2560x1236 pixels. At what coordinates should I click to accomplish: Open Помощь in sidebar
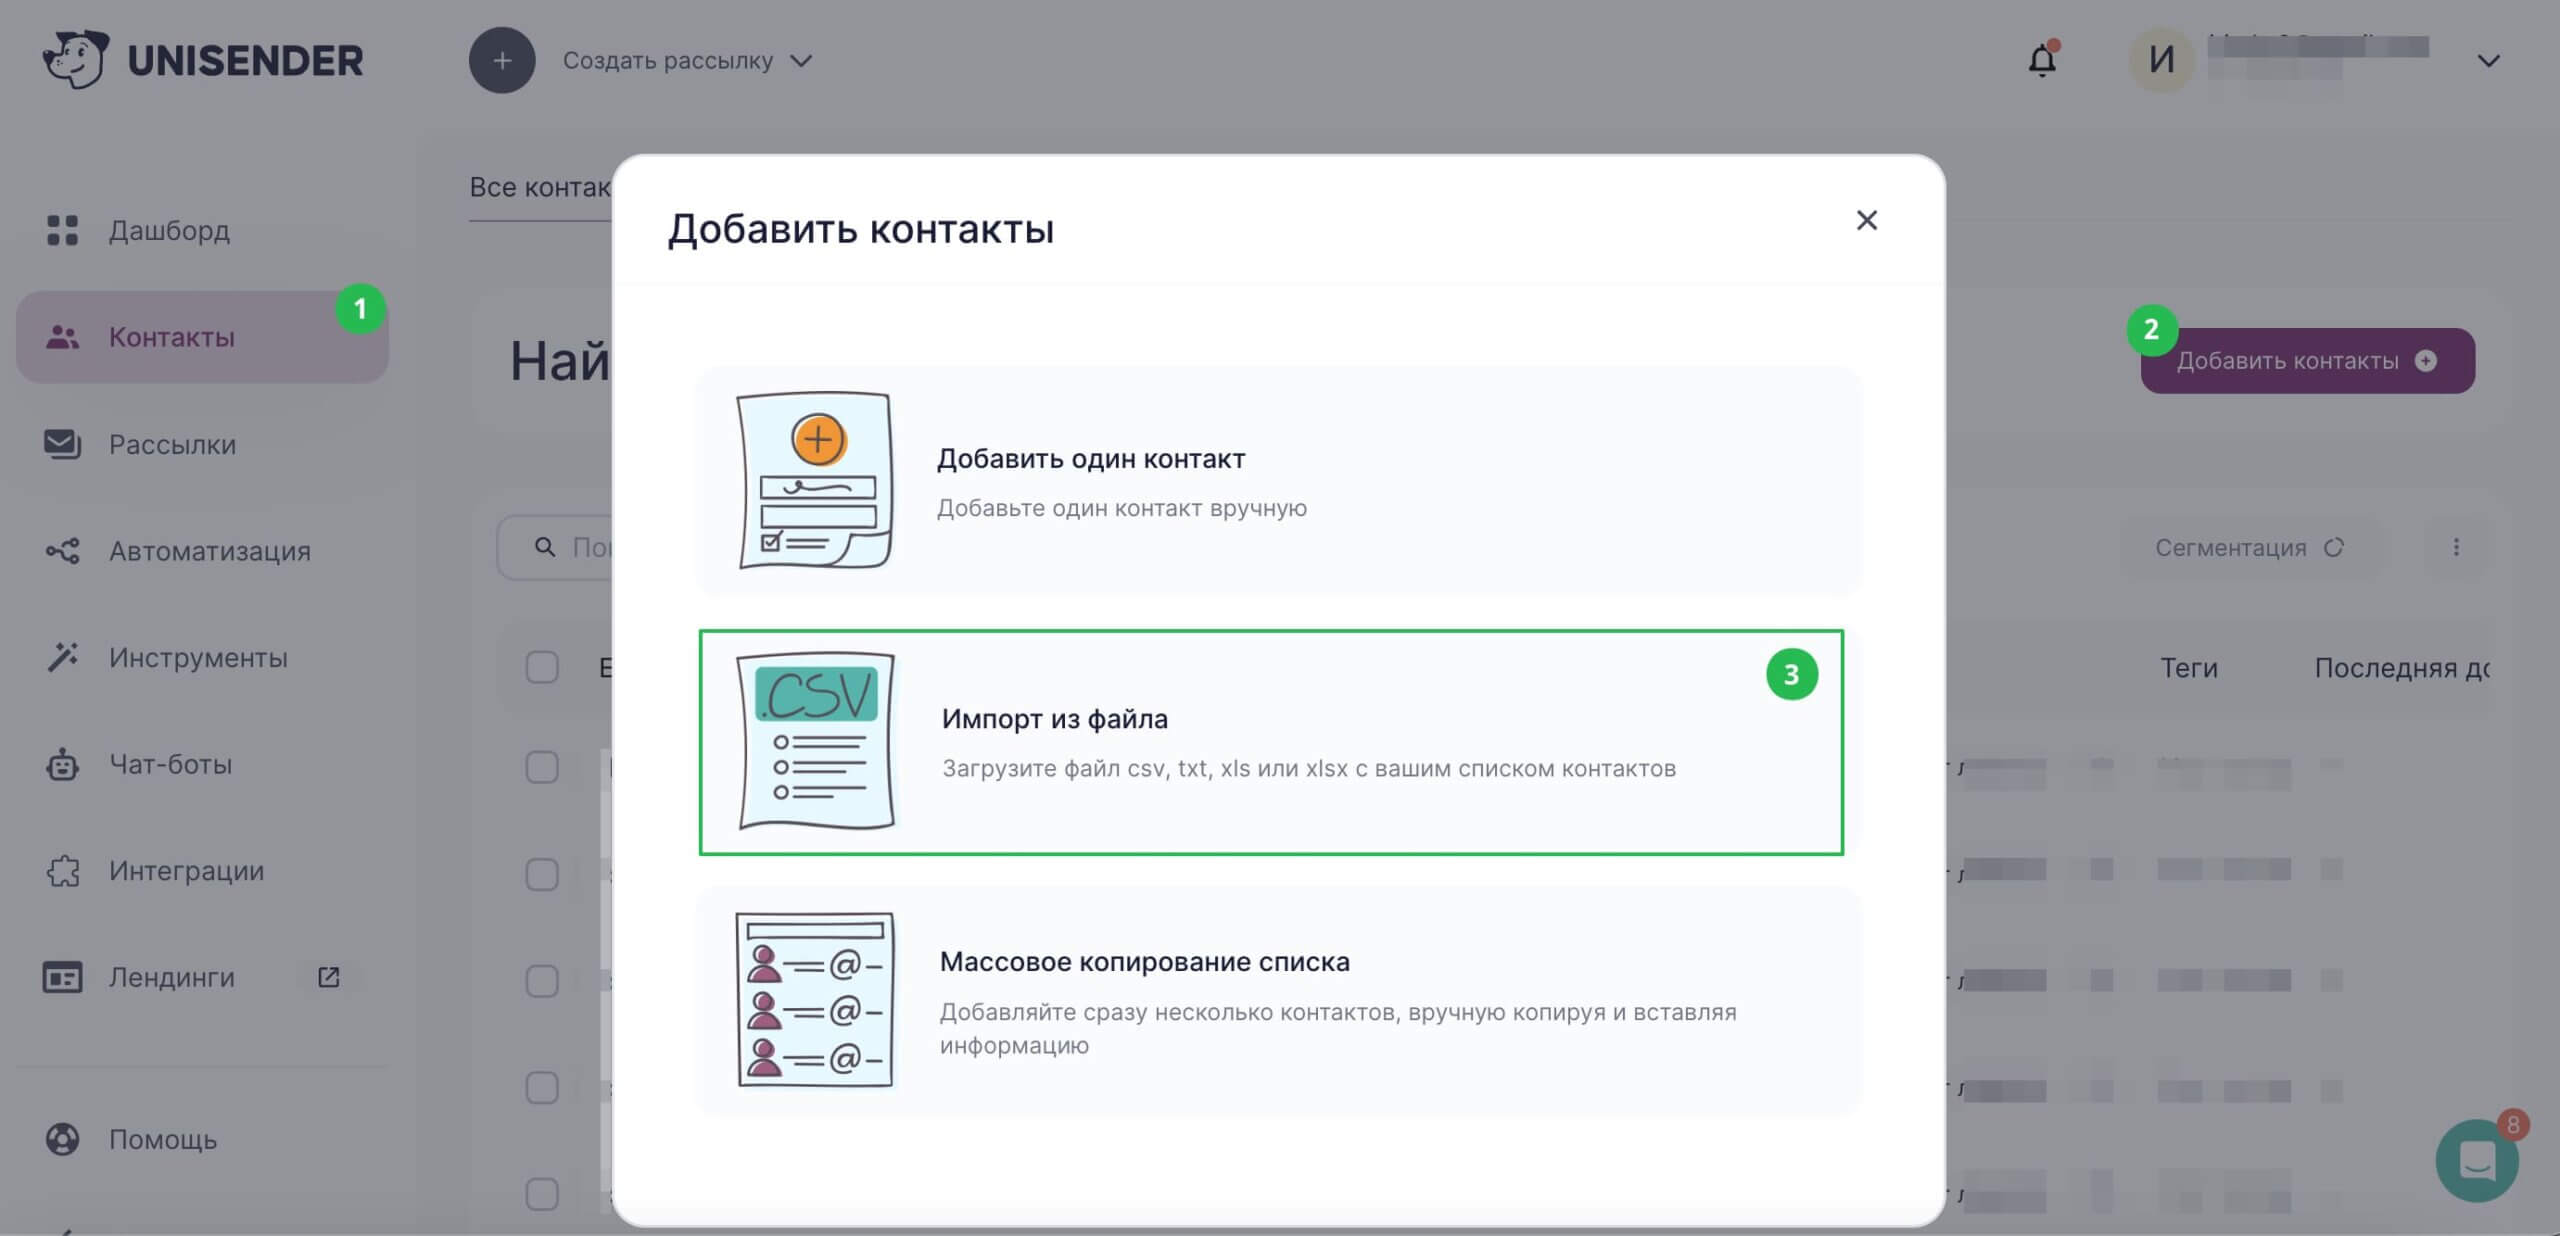click(x=202, y=1139)
